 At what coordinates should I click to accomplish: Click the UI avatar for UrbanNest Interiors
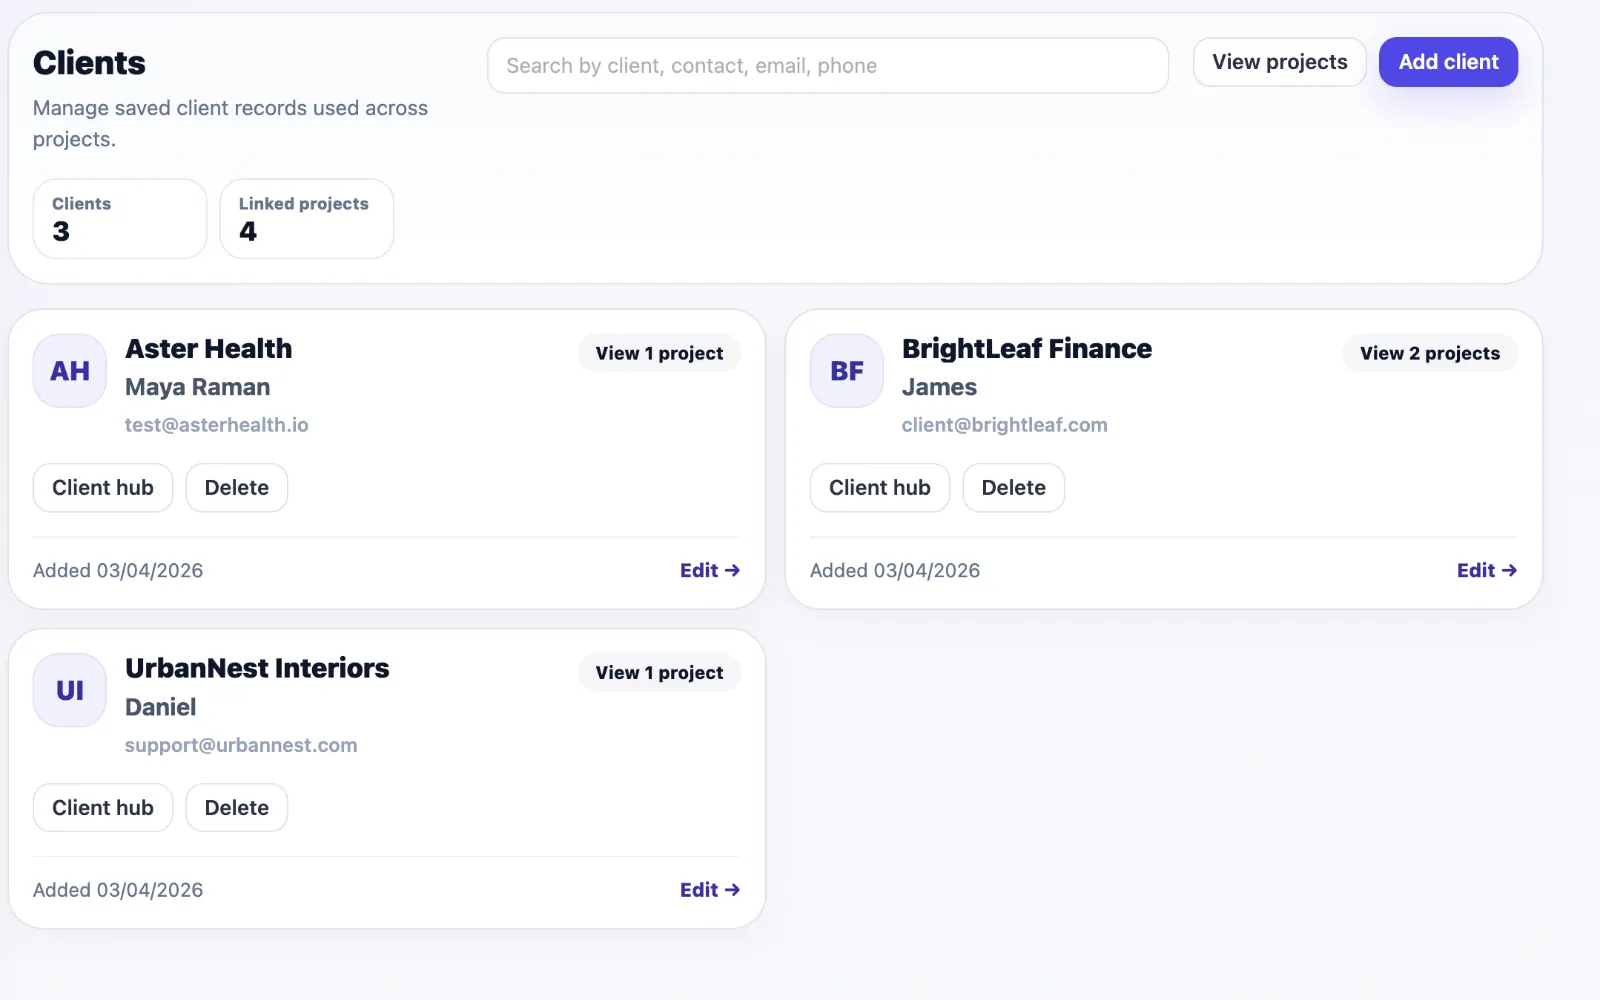[70, 690]
